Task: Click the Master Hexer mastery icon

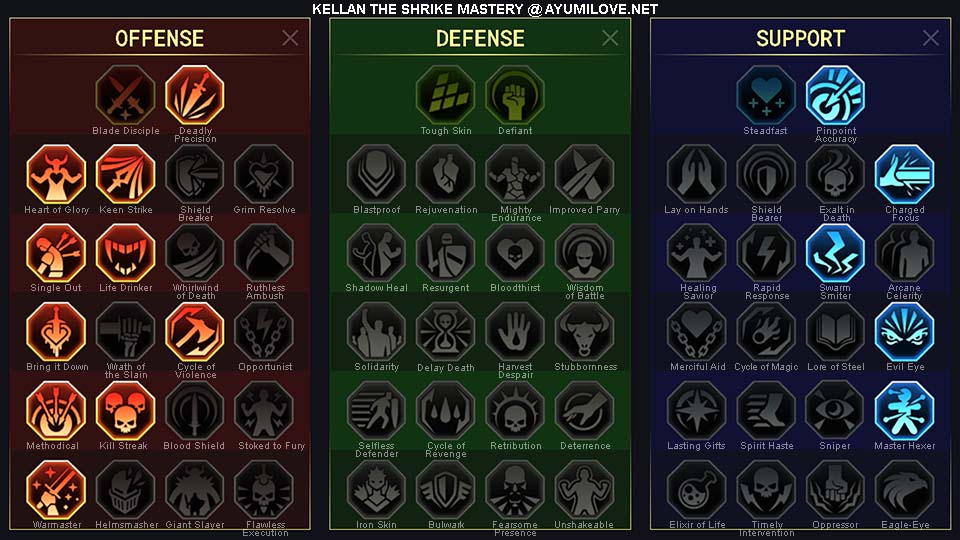Action: [904, 410]
